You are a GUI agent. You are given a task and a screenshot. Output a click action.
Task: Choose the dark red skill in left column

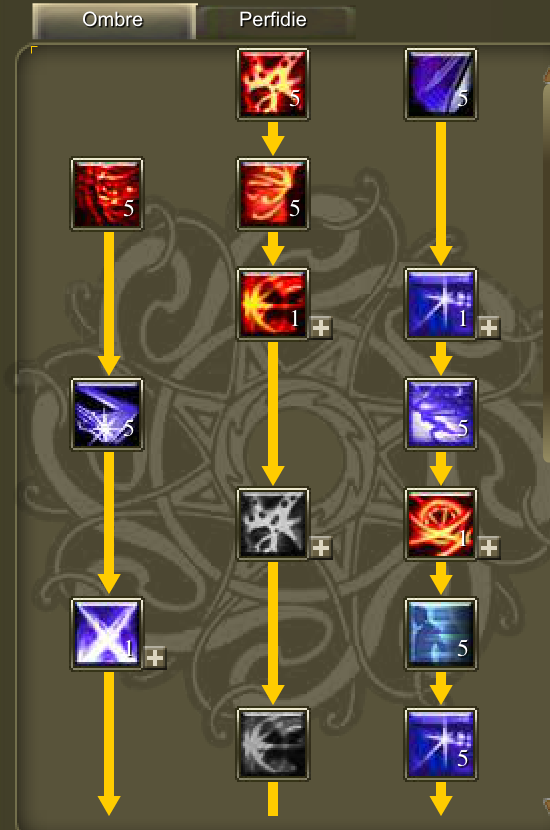(x=107, y=194)
